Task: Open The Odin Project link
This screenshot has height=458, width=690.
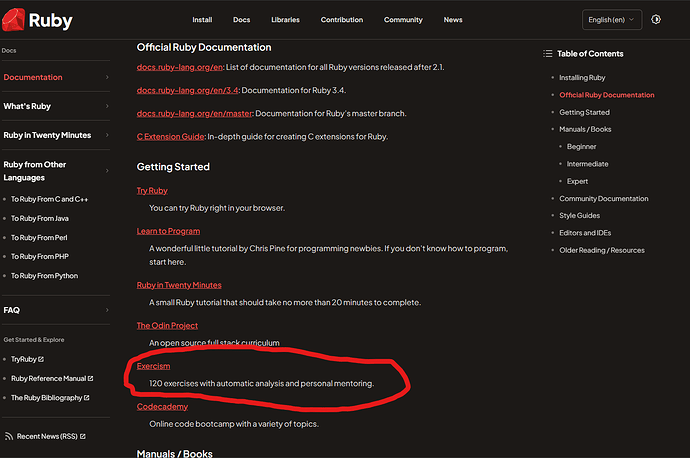Action: coord(167,326)
